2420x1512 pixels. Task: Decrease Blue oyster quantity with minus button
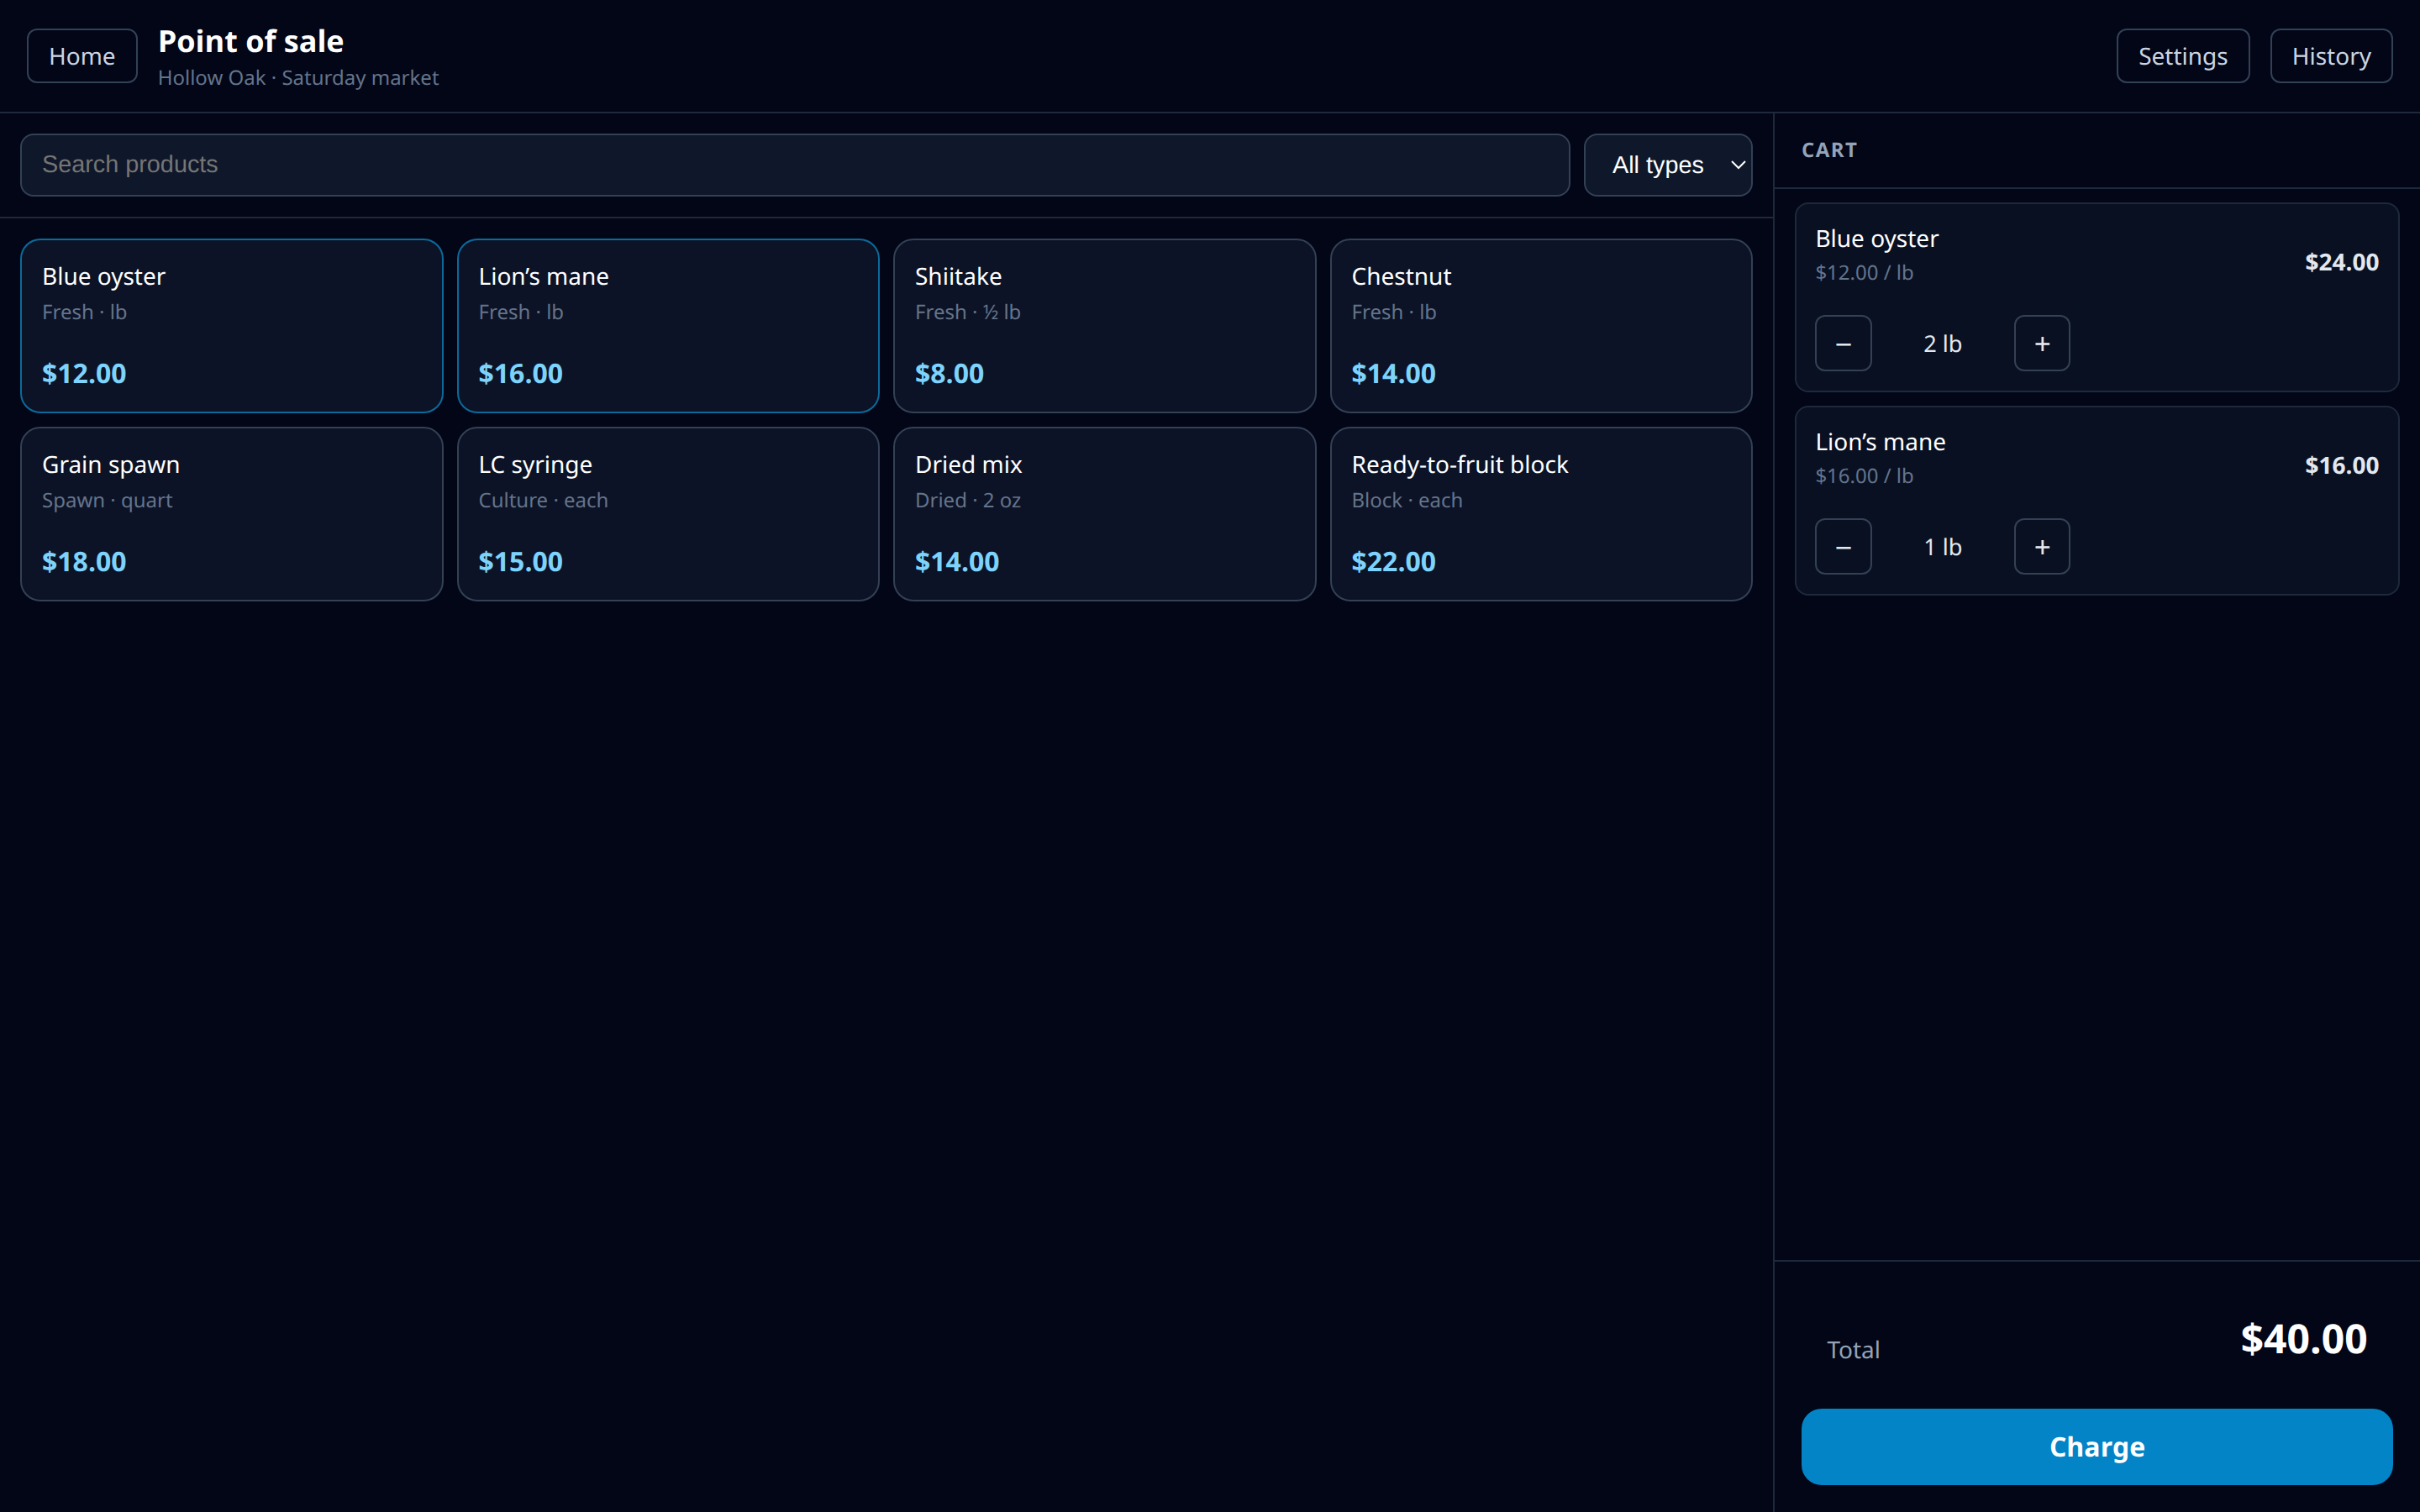(1843, 343)
